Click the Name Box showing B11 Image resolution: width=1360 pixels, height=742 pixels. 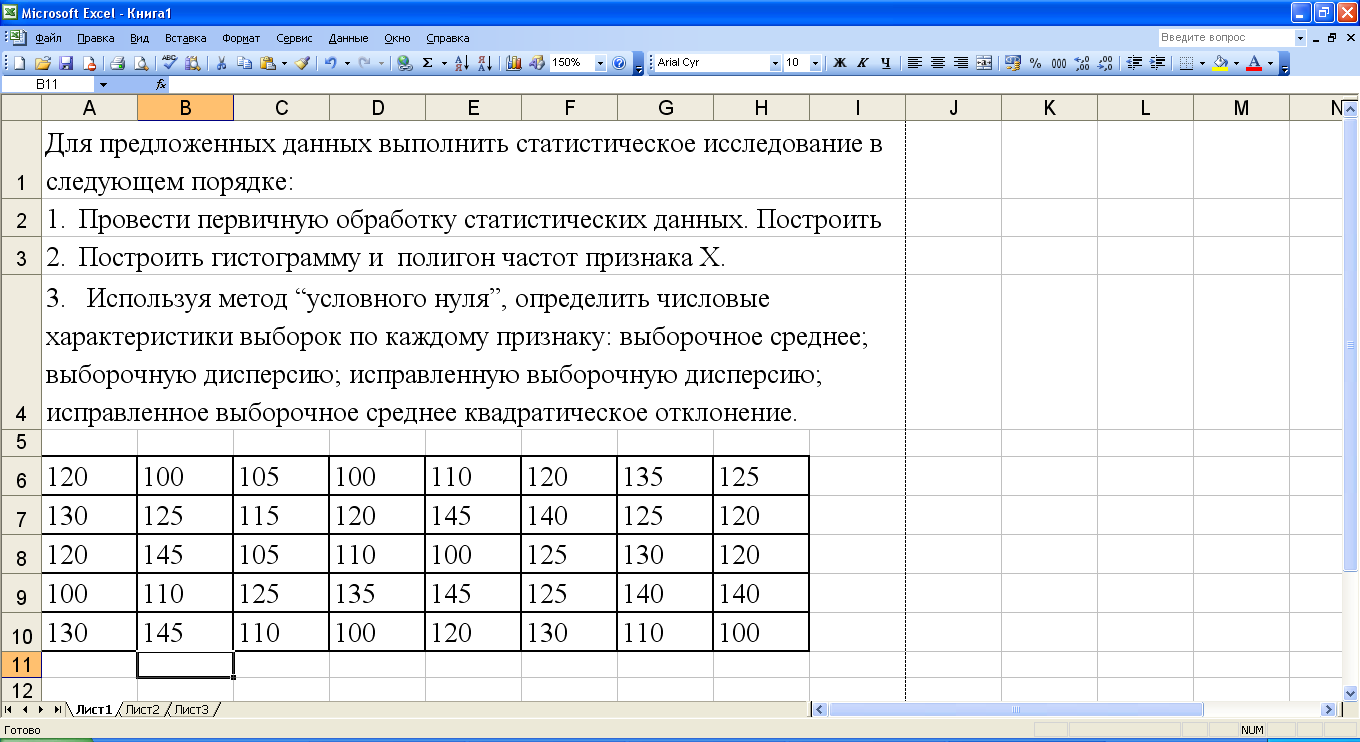[x=48, y=85]
